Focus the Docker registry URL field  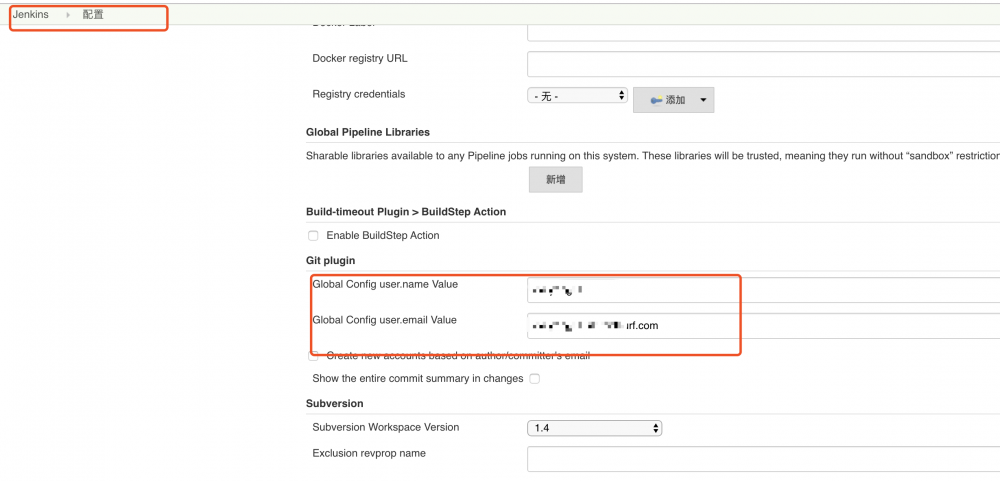(762, 64)
